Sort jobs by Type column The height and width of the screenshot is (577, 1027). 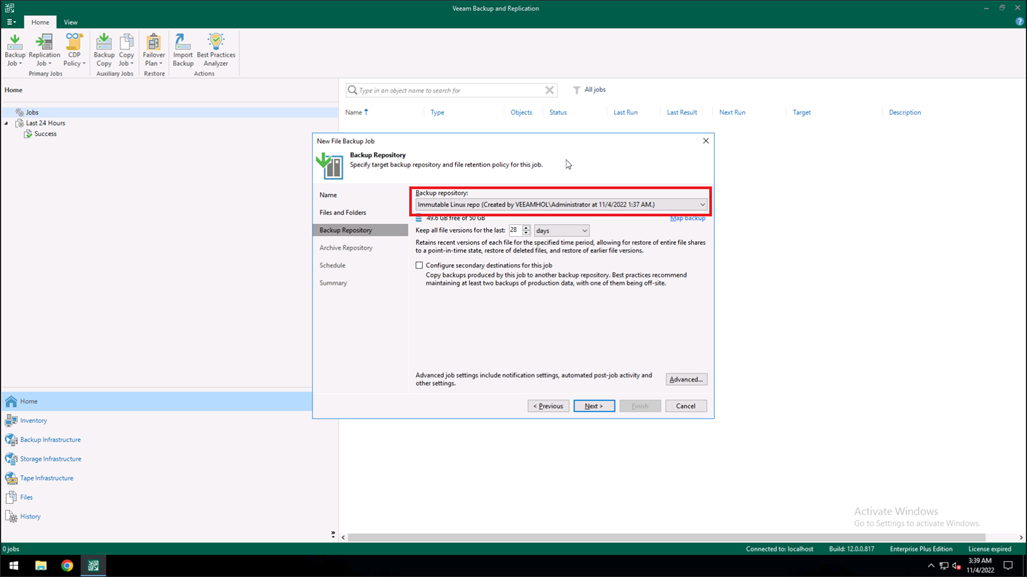[437, 113]
